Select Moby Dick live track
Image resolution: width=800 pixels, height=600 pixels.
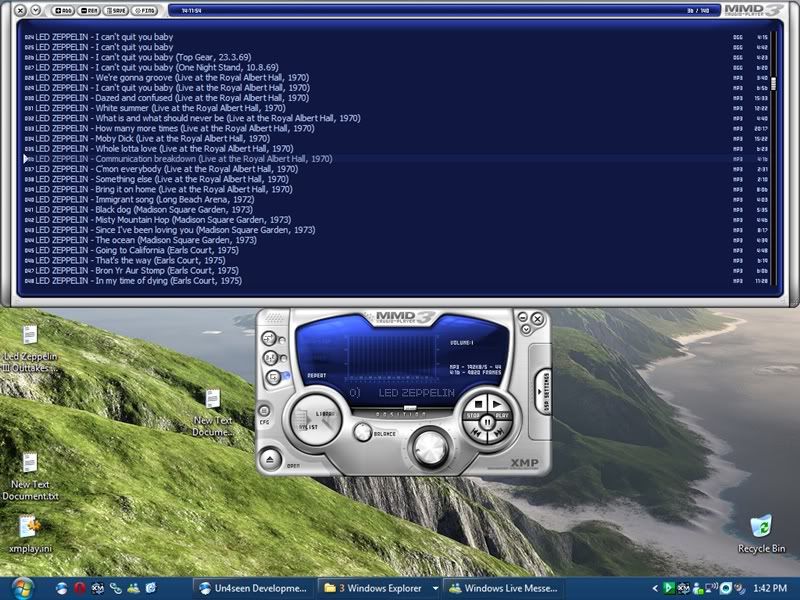click(395, 139)
